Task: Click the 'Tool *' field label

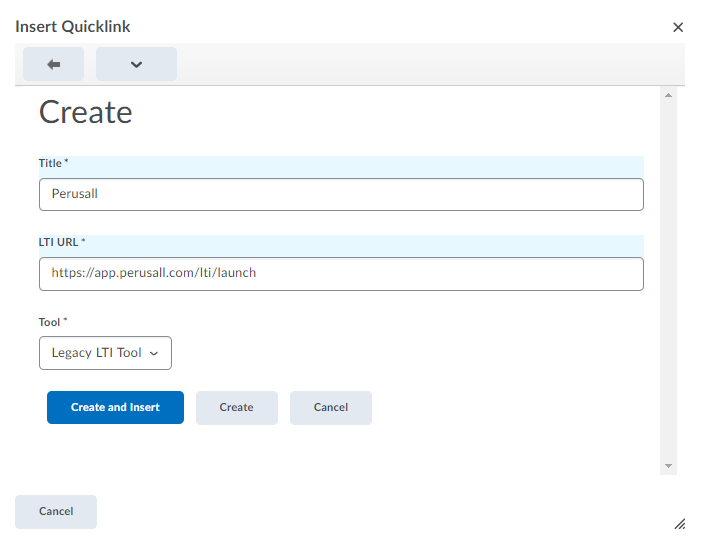Action: pos(53,322)
